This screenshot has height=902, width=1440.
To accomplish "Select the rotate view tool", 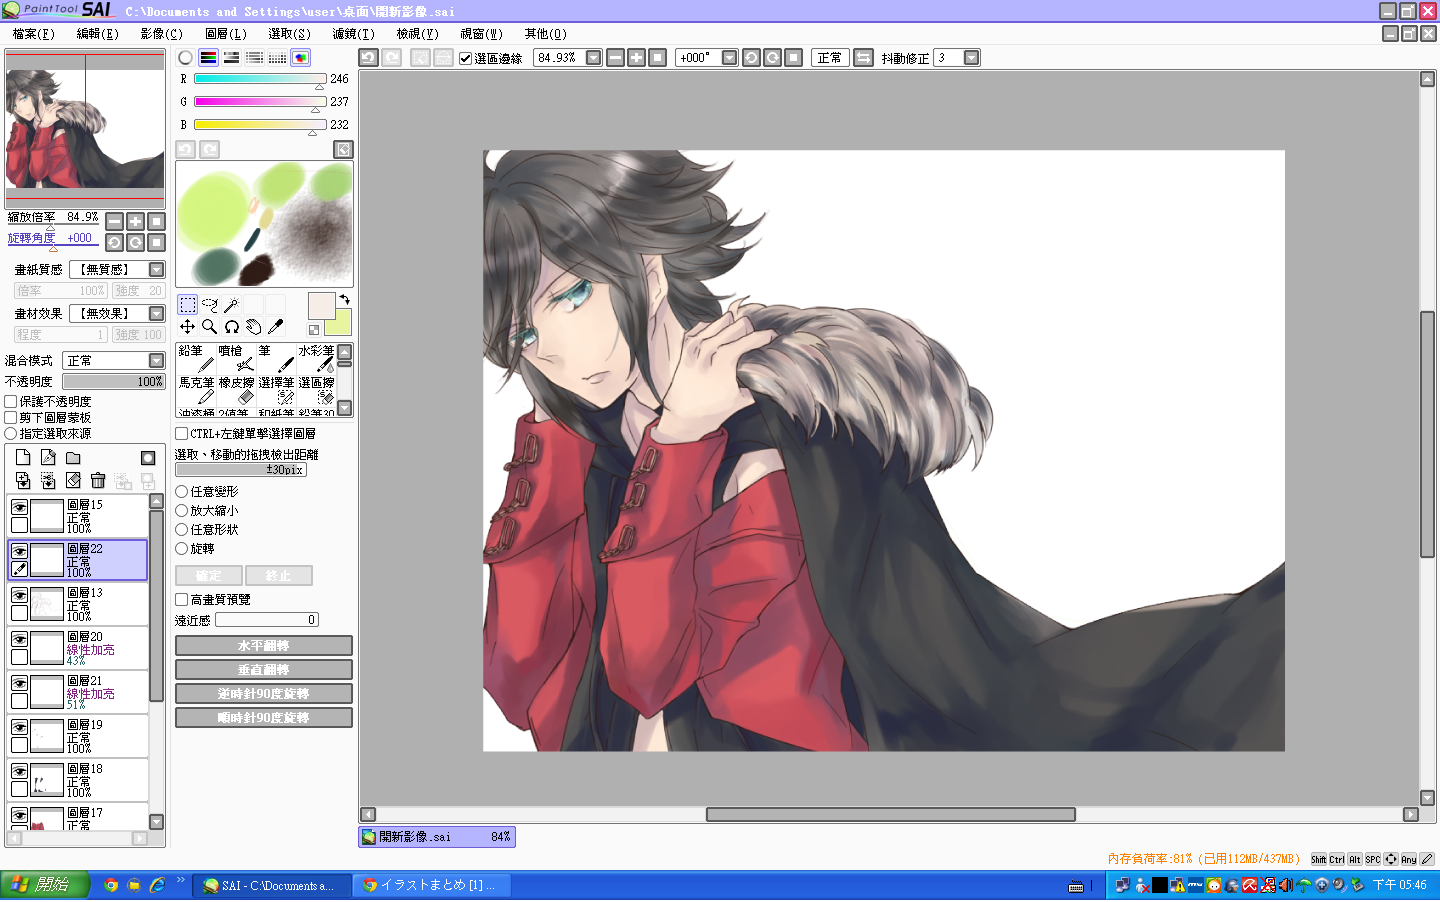I will [x=231, y=326].
